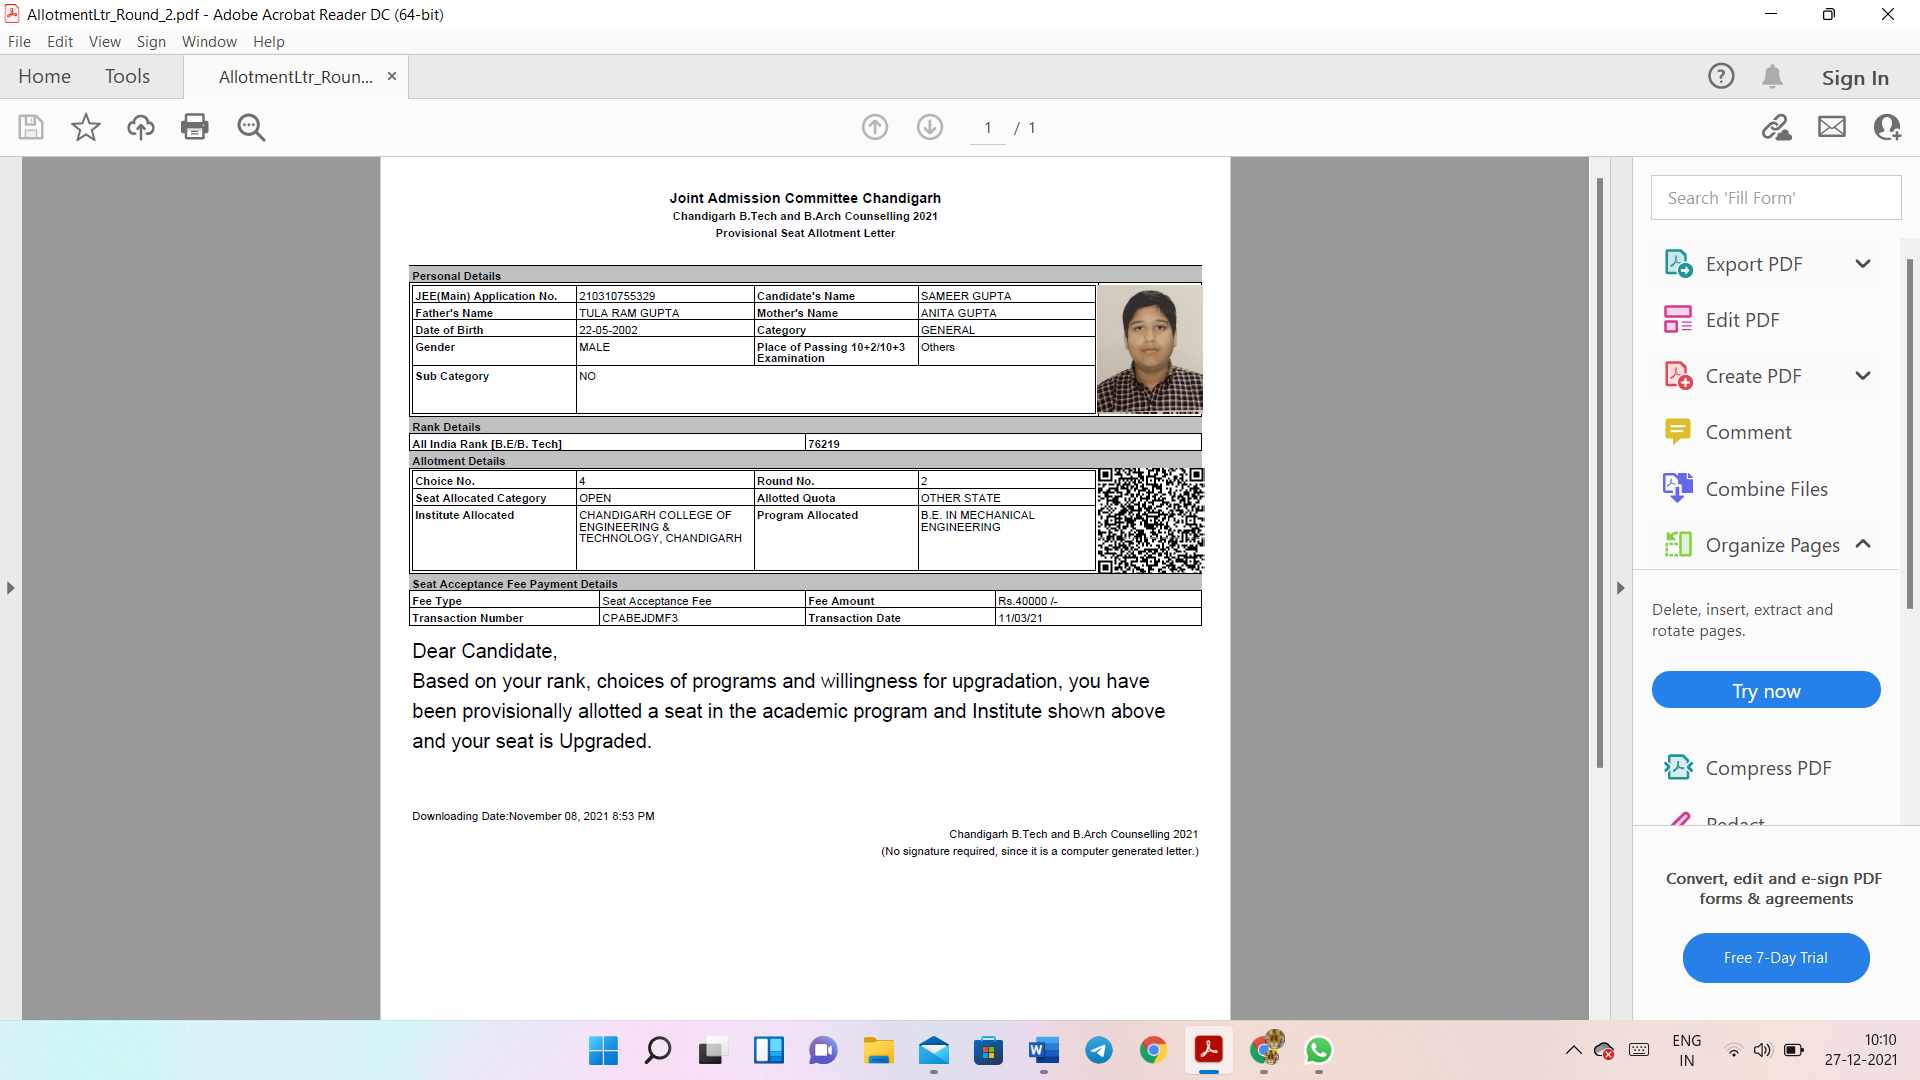The image size is (1920, 1080).
Task: Open WhatsApp from taskbar
Action: pos(1318,1050)
